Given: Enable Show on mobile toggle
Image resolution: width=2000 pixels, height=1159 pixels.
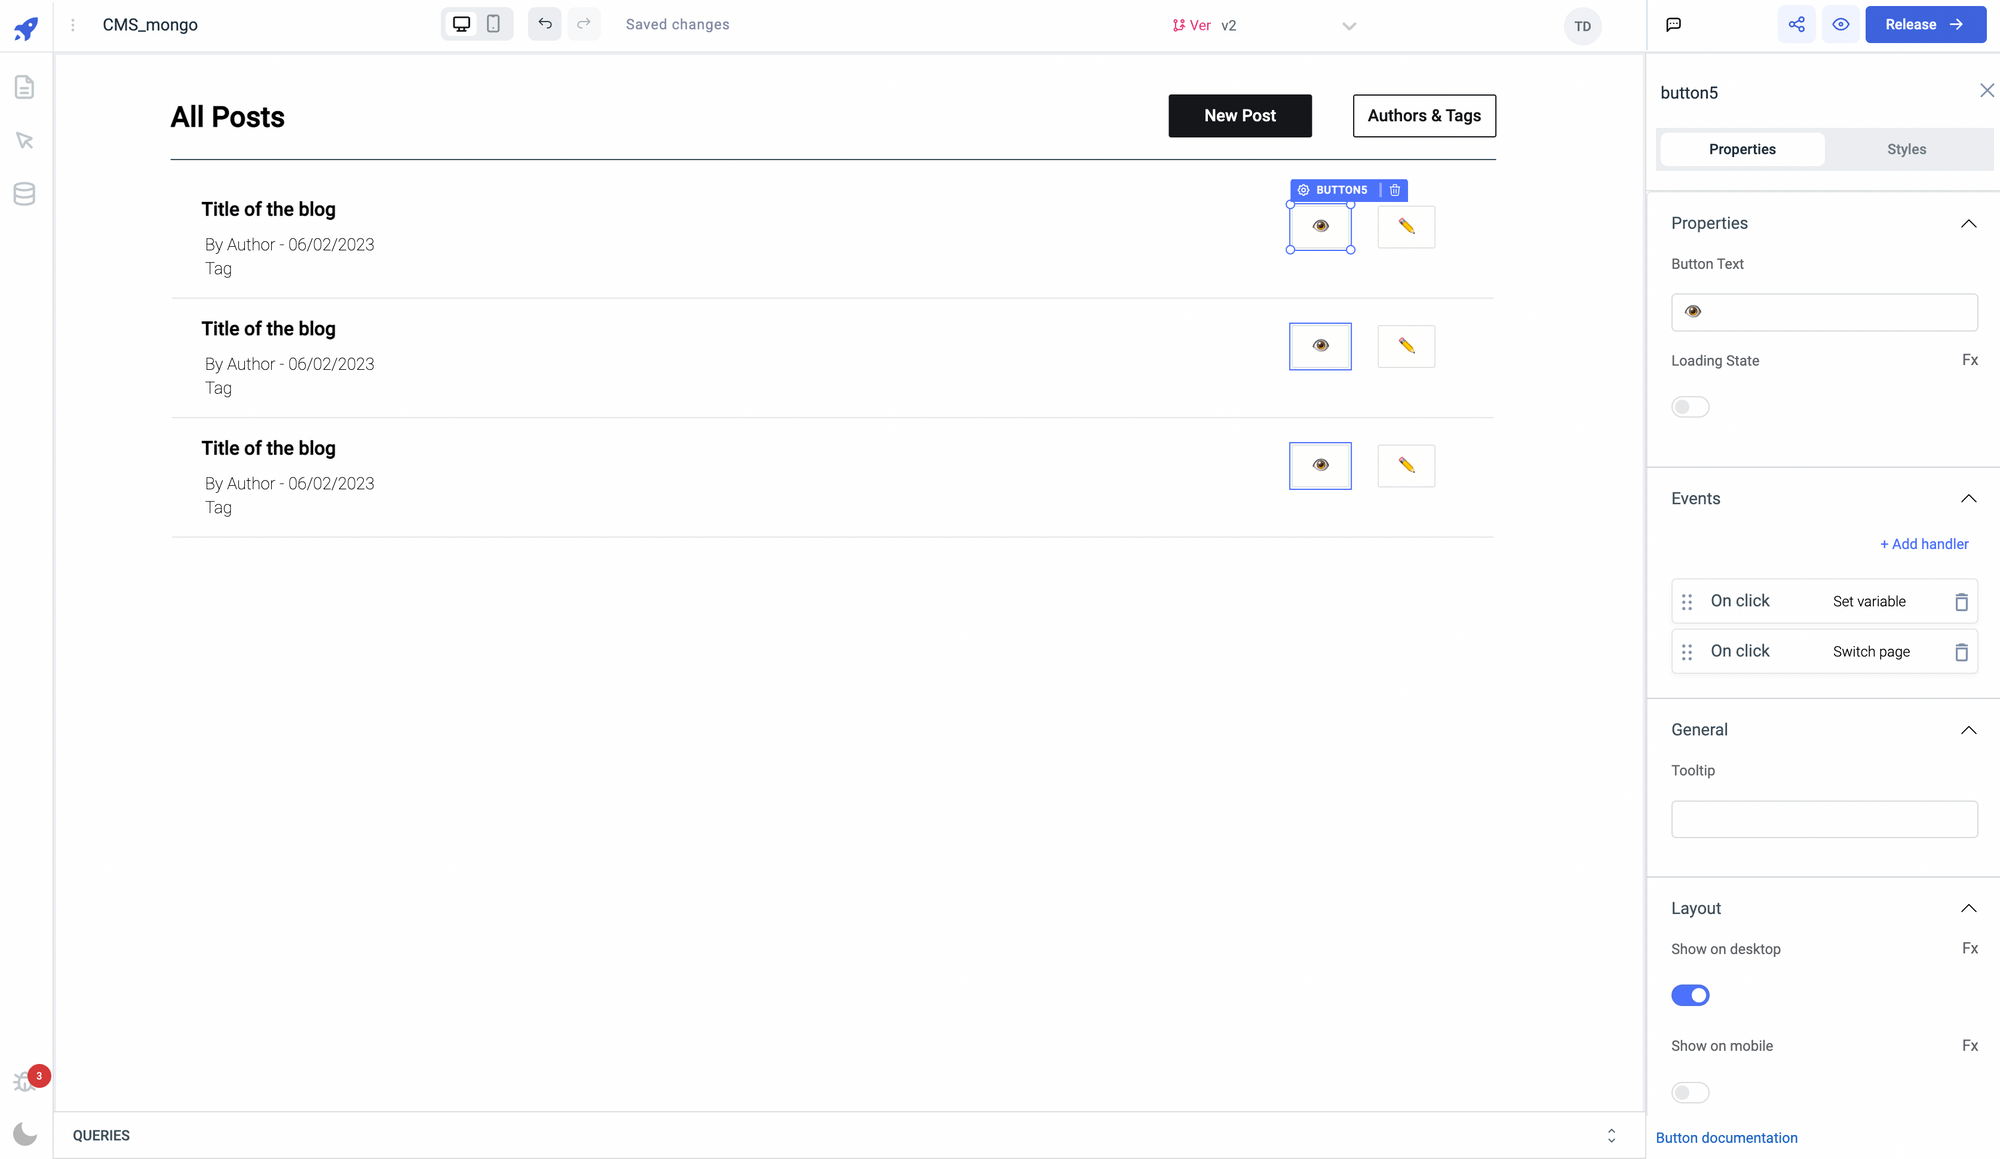Looking at the screenshot, I should click(1690, 1093).
